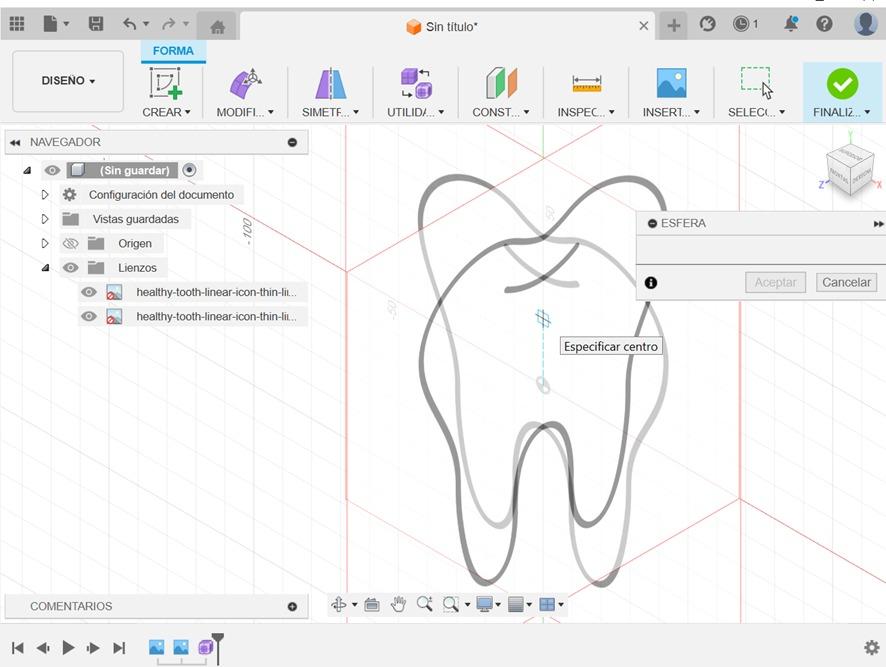Go to the Home tab icon
Viewport: 886px width, 667px height.
(x=218, y=27)
